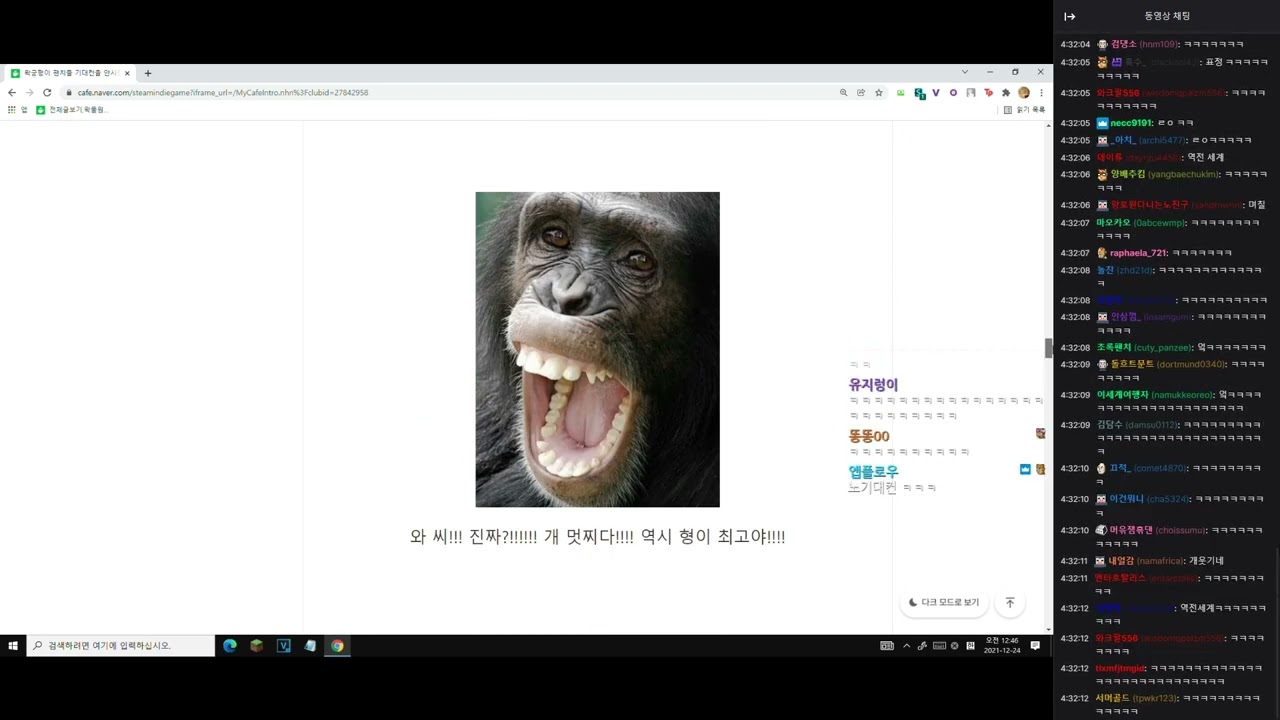Open the purple V extension icon
Screen dimensions: 1280x720
(x=936, y=92)
